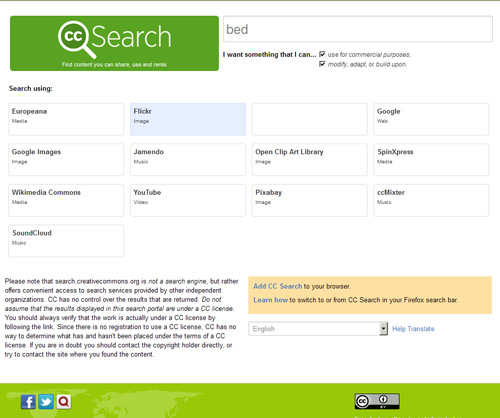500x418 pixels.
Task: Toggle 'use for commercial purposes' checkbox
Action: click(322, 54)
